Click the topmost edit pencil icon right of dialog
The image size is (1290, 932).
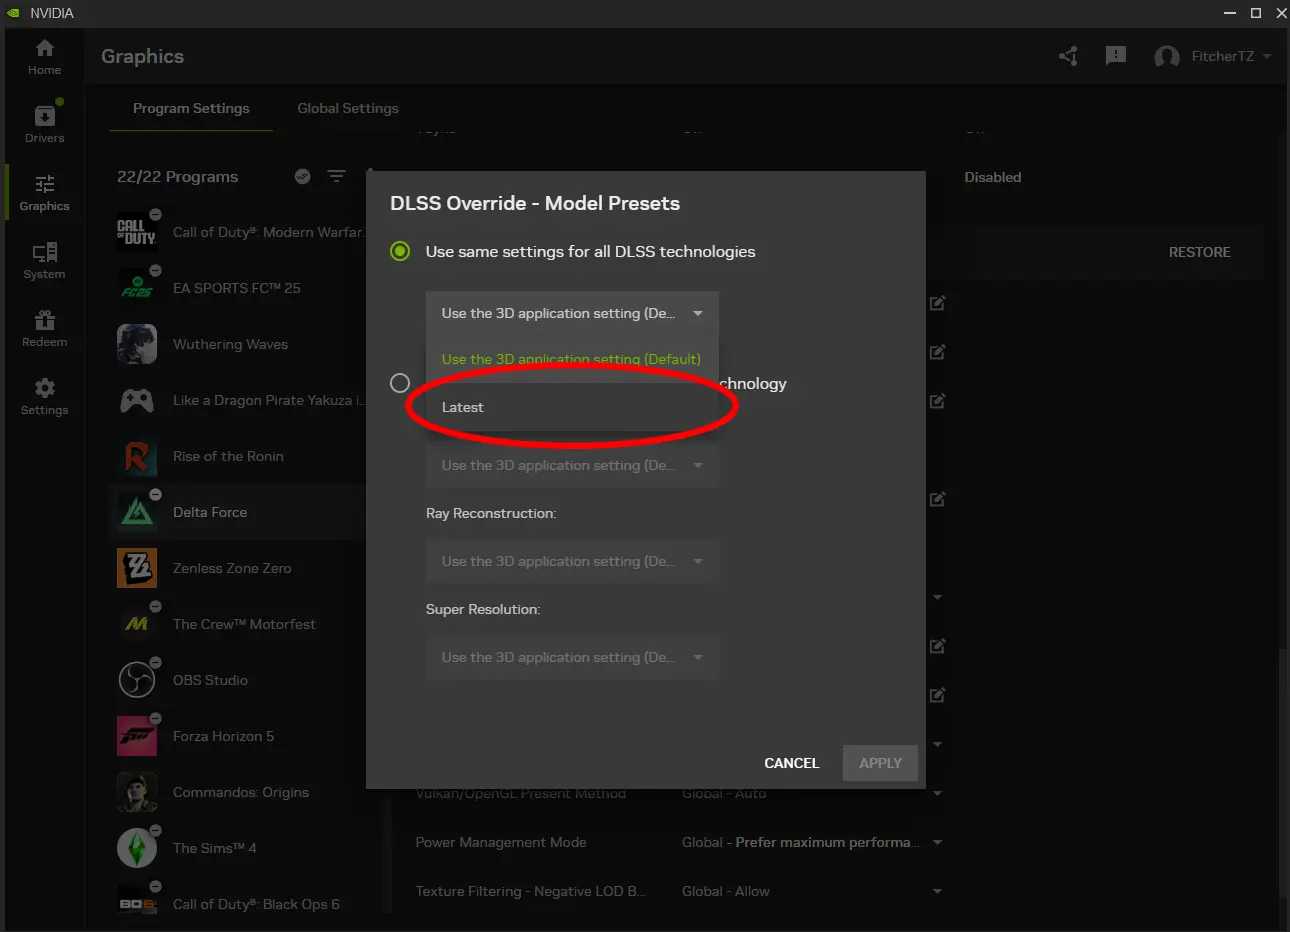[x=937, y=303]
